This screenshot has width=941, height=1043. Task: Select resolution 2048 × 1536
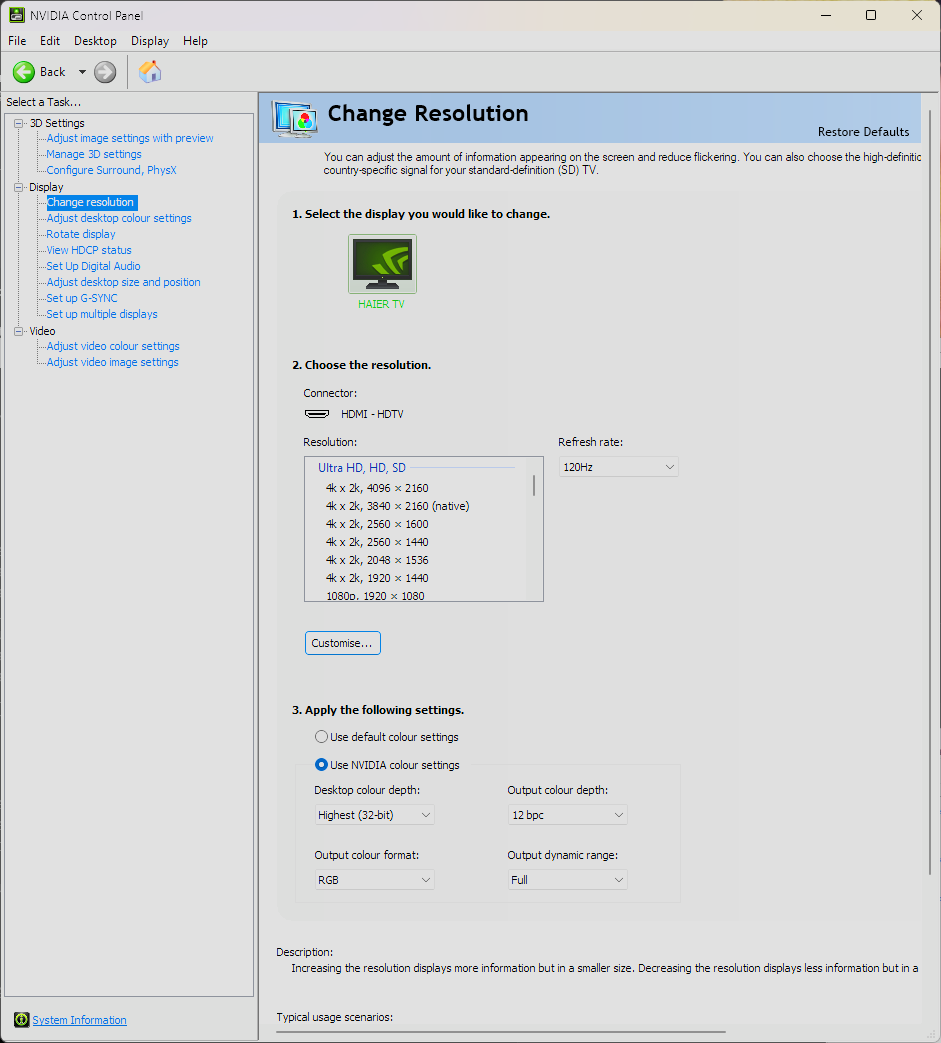pyautogui.click(x=377, y=560)
